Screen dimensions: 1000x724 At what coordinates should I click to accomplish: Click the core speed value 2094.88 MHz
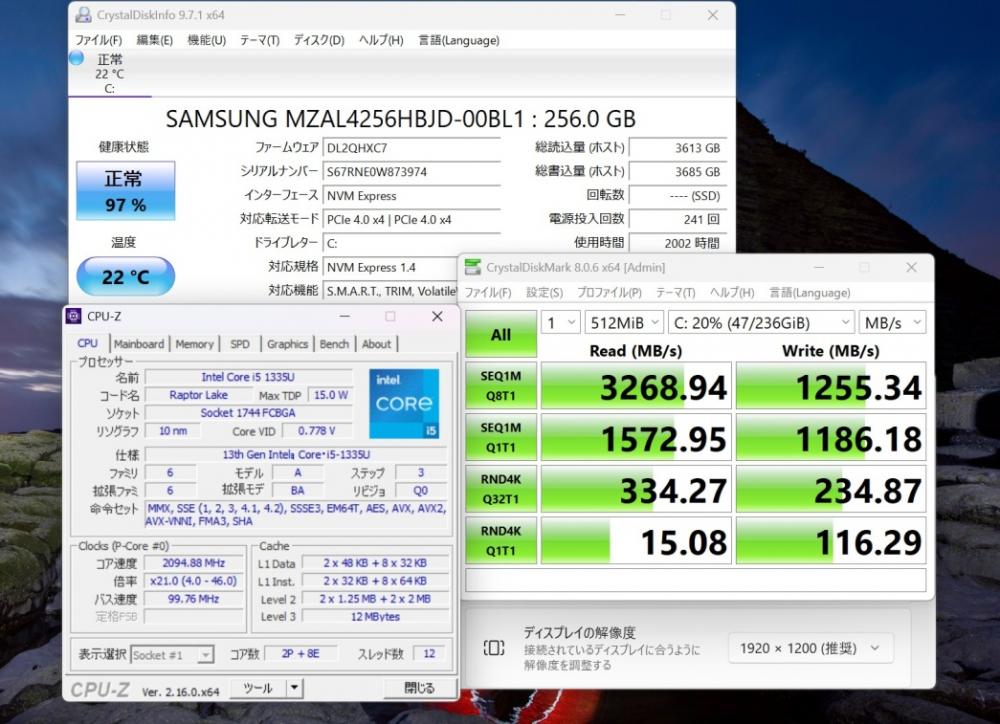pos(193,563)
